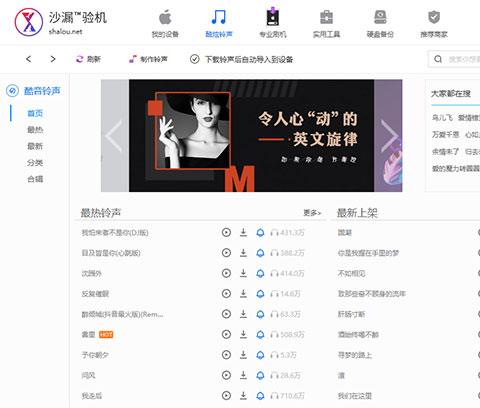This screenshot has height=408, width=480.
Task: Open 你是我握在手里的梦 in 最新上架
Action: tap(368, 253)
